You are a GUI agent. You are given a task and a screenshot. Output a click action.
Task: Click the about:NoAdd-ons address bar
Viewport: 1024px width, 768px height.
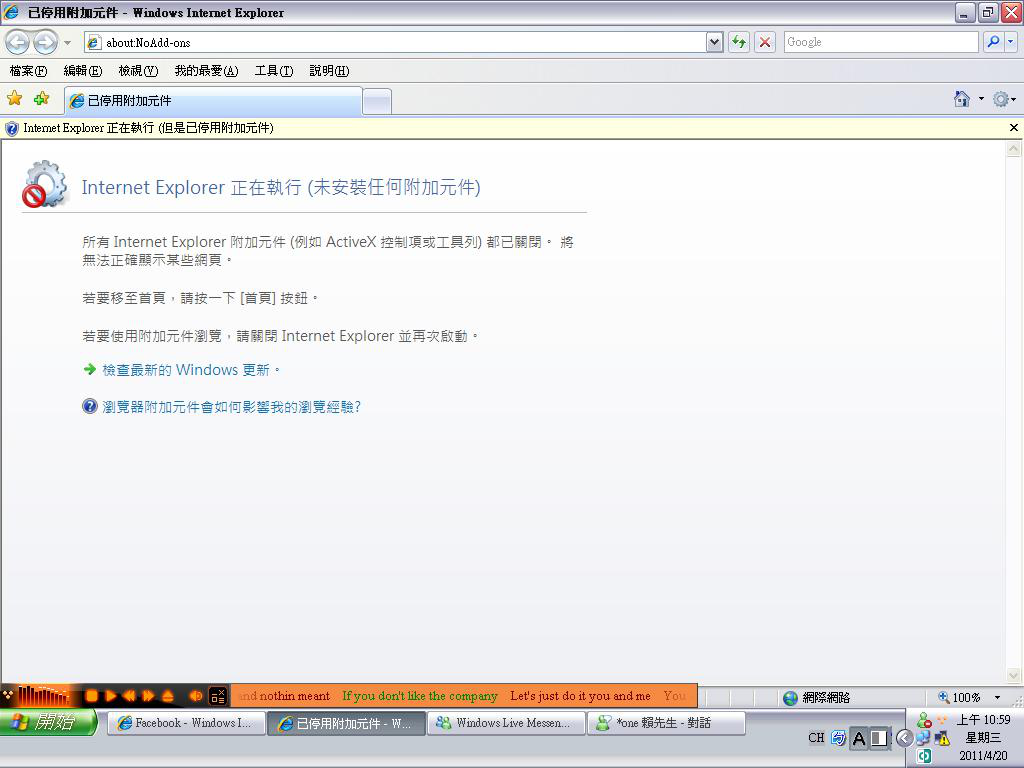(396, 42)
